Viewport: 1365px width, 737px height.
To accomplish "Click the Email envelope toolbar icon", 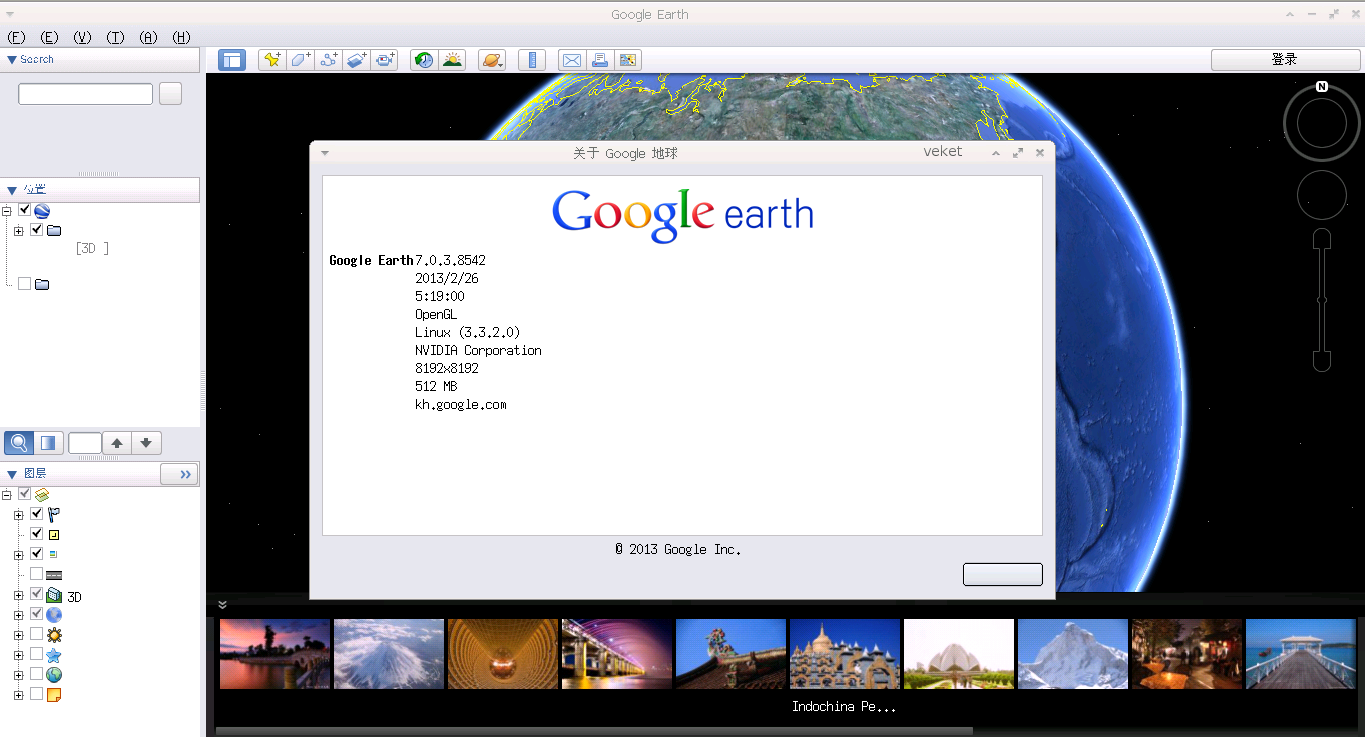I will [x=571, y=60].
